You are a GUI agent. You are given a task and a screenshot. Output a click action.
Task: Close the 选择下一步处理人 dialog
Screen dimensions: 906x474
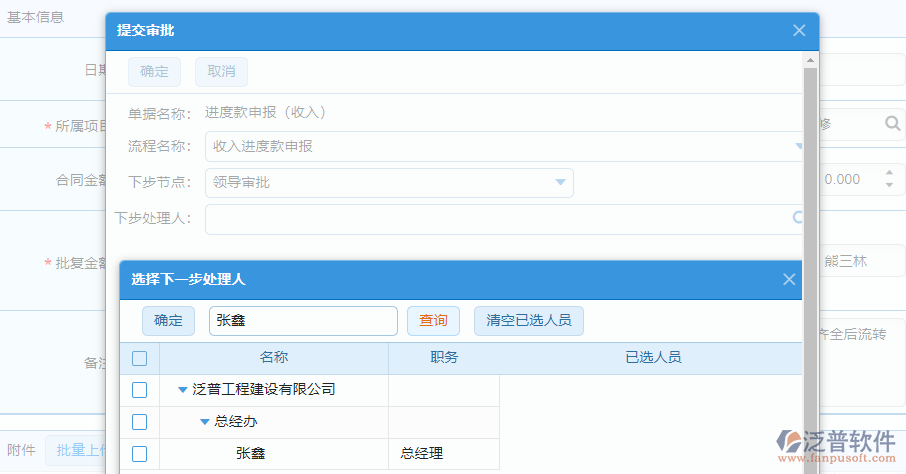tap(789, 280)
